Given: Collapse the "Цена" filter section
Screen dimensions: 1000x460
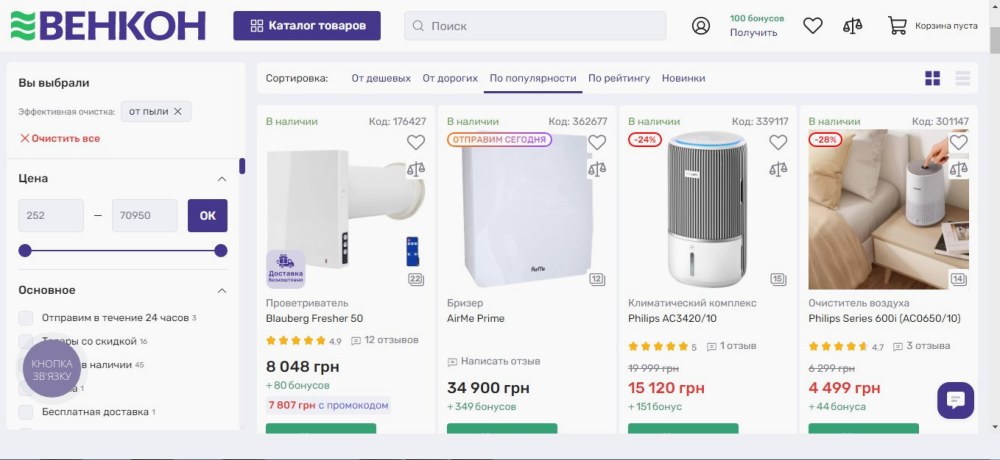Looking at the screenshot, I should (222, 179).
